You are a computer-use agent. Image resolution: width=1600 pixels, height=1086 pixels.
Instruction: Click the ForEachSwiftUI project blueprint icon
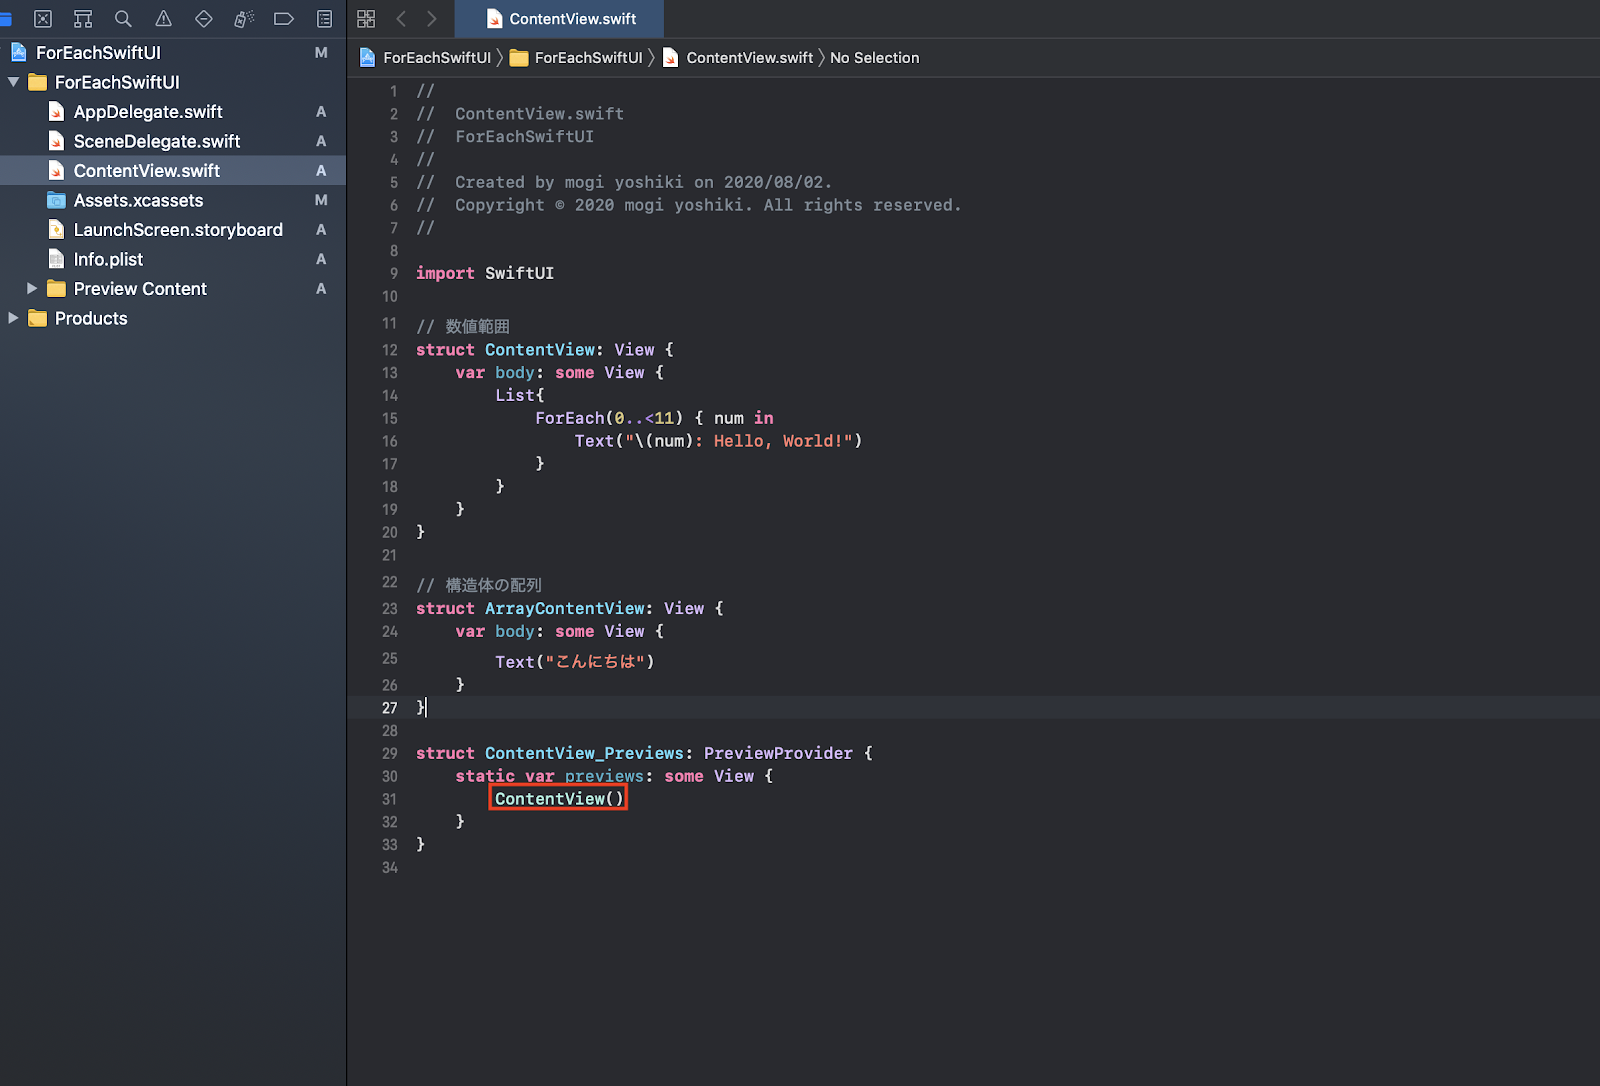click(19, 52)
